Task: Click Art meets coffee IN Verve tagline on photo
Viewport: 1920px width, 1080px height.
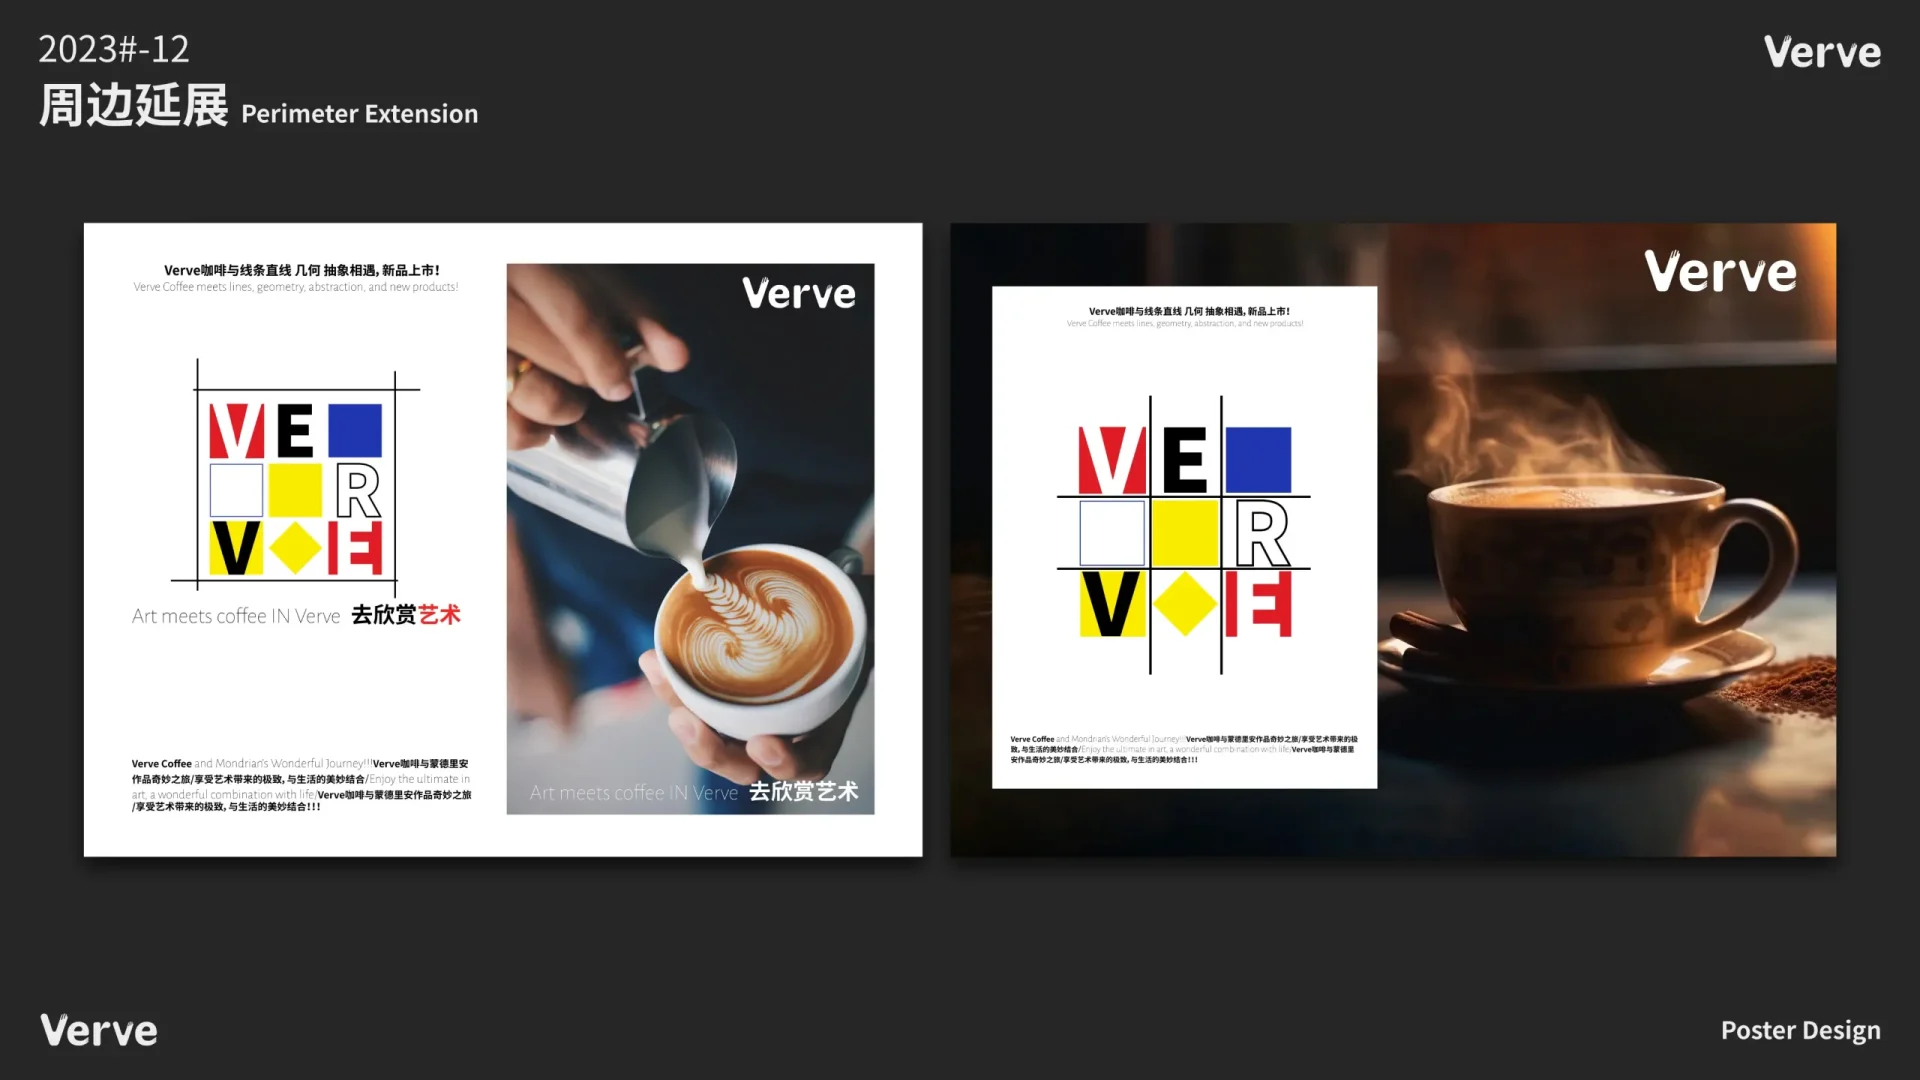Action: coord(633,793)
